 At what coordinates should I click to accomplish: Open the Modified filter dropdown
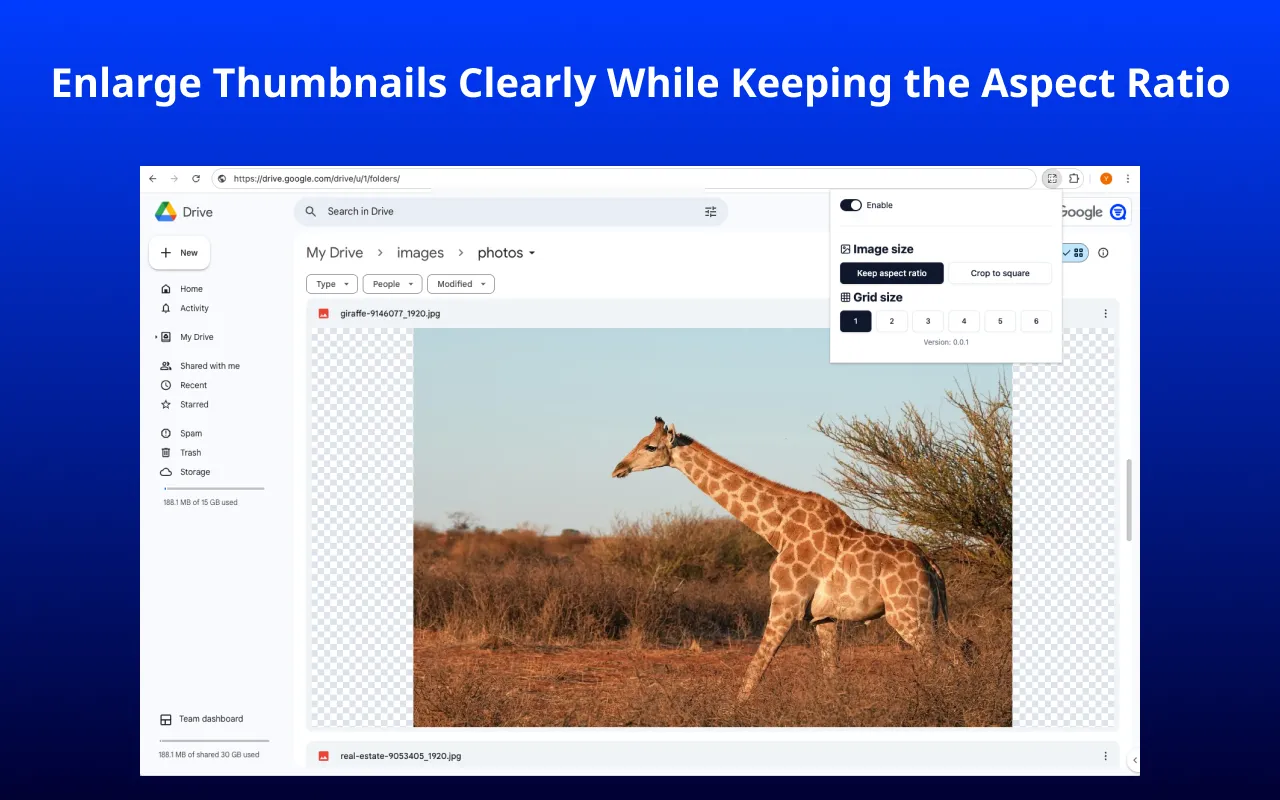(460, 283)
